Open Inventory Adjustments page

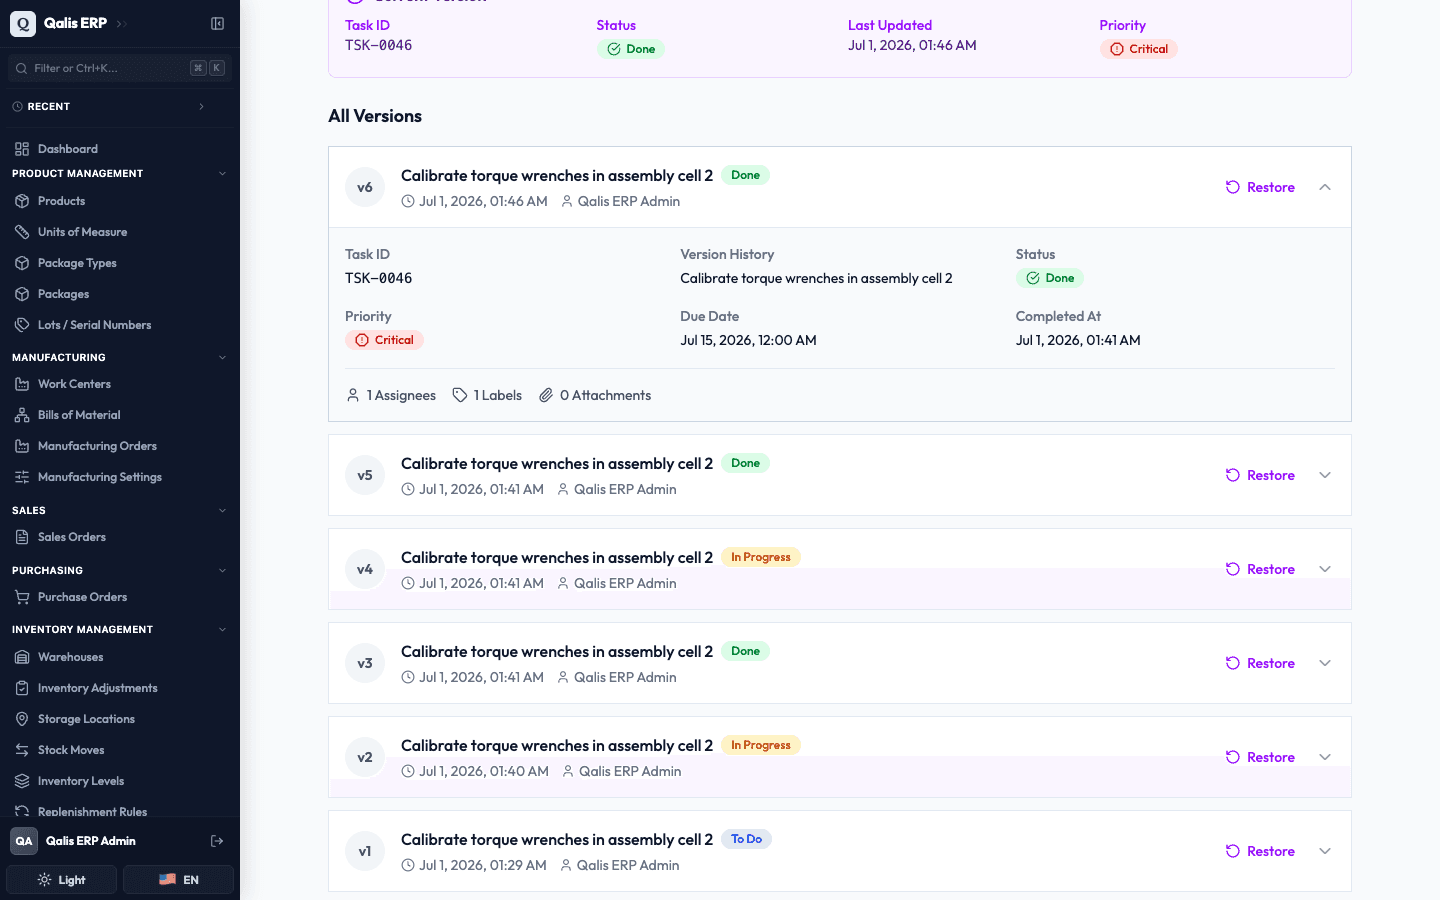(x=120, y=688)
